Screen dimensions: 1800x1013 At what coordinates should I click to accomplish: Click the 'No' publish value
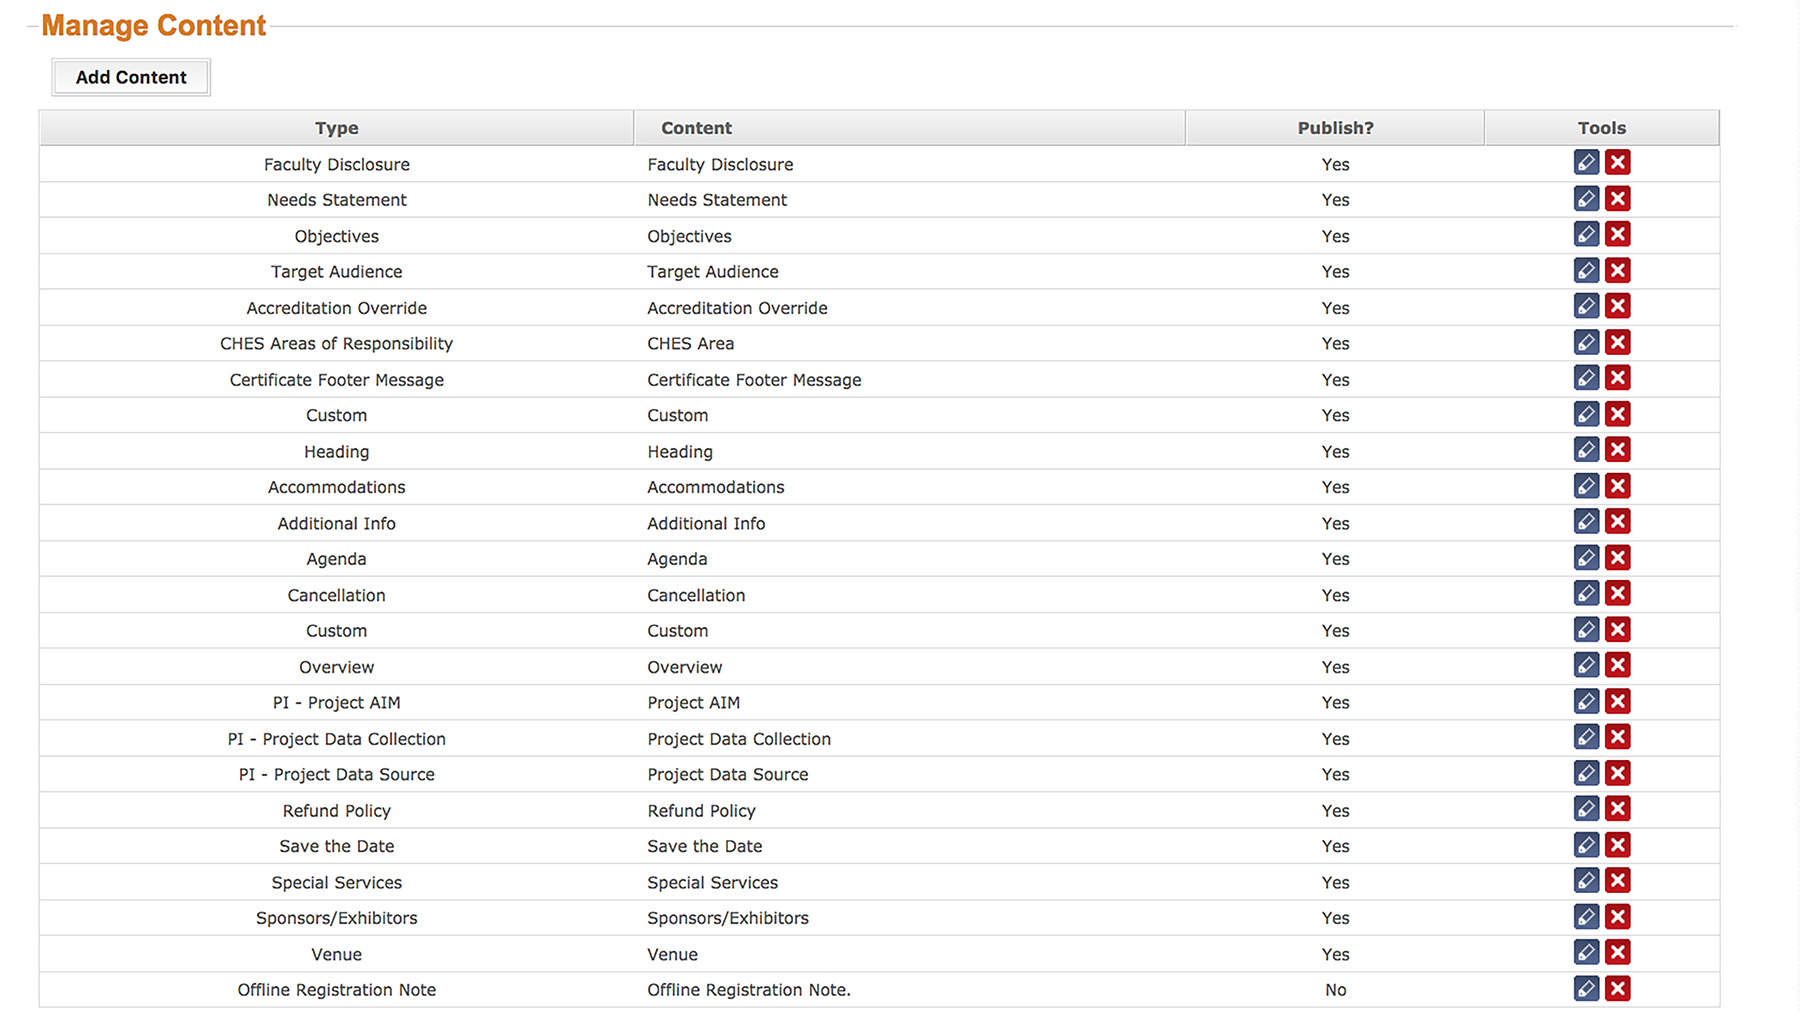tap(1336, 990)
